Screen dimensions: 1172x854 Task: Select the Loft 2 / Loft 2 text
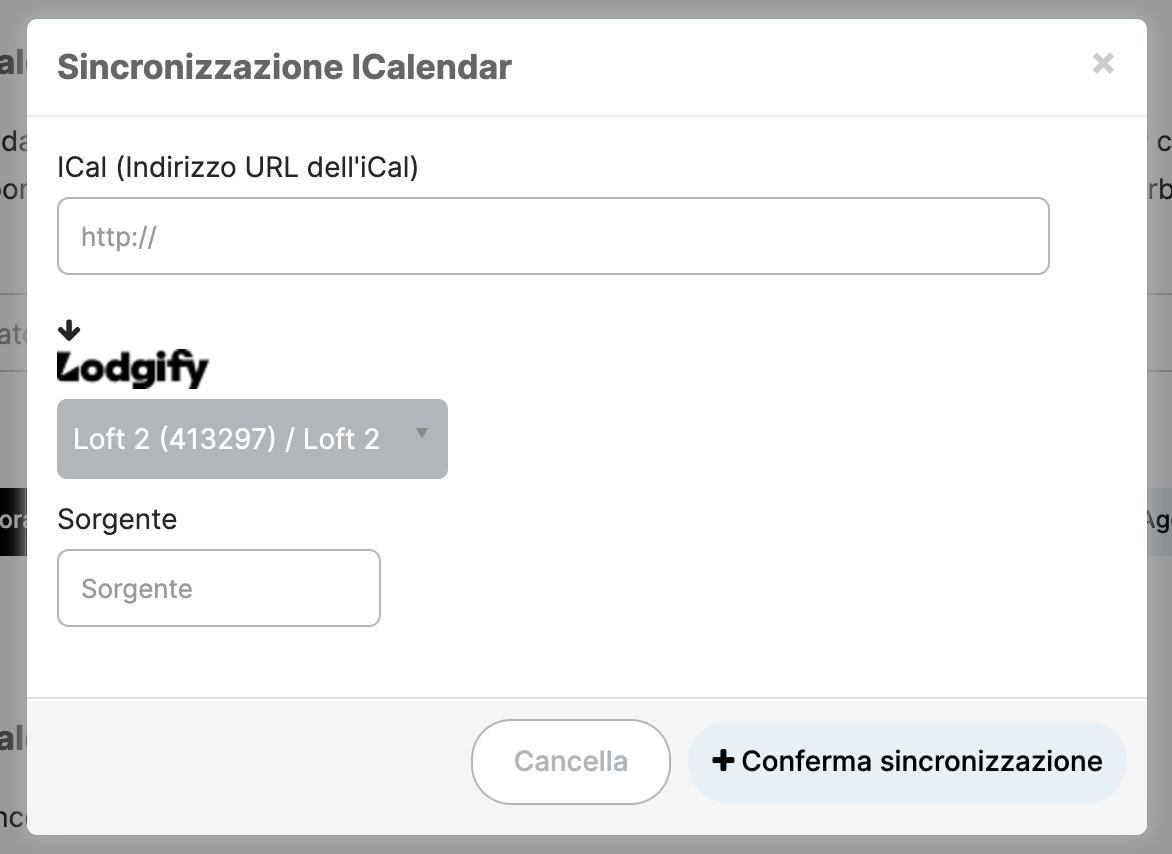(226, 439)
